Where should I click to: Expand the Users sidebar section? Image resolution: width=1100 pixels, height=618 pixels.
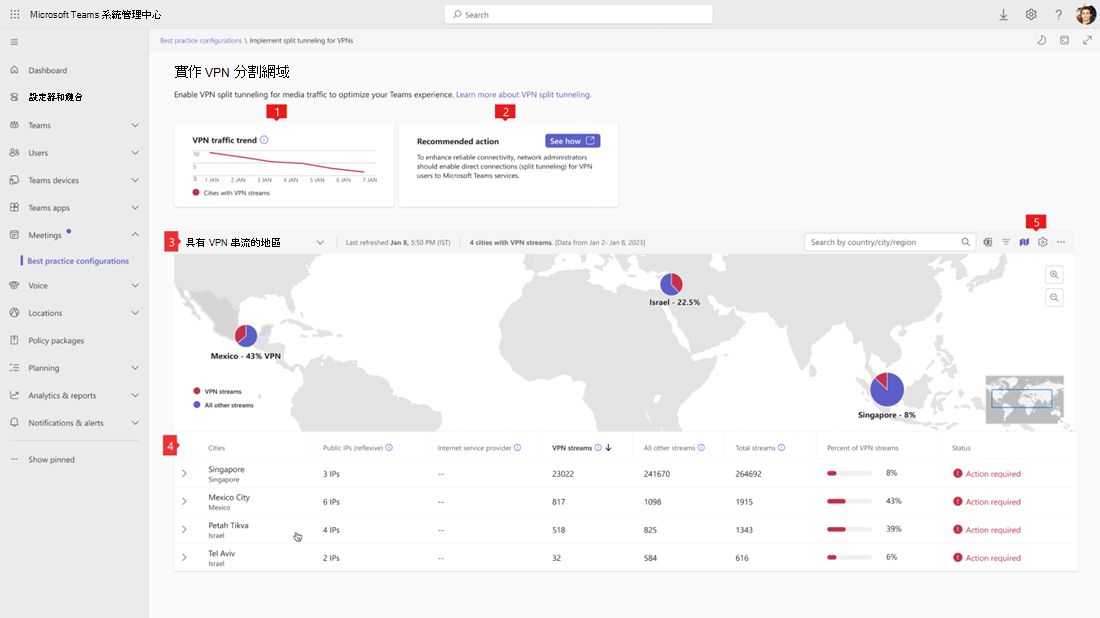[x=135, y=153]
